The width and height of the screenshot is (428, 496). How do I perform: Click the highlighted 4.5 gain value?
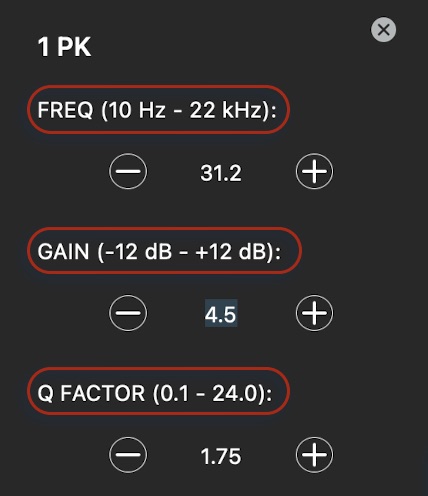point(221,314)
